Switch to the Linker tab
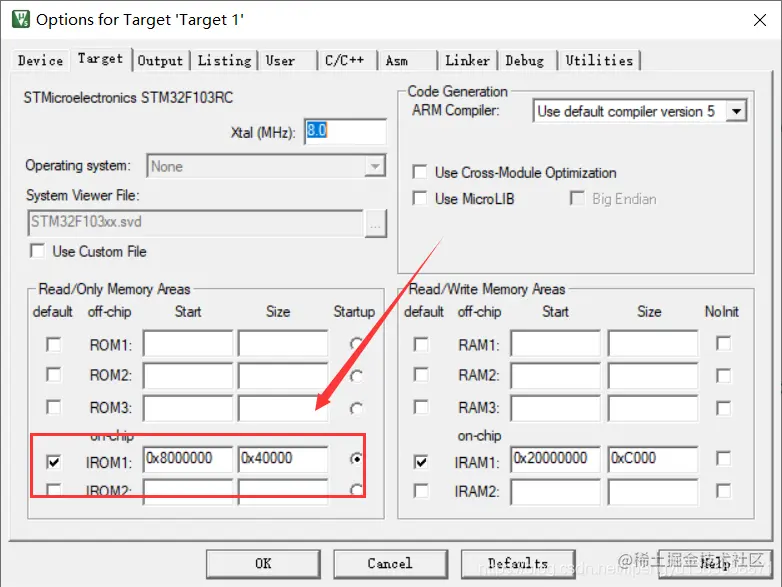The width and height of the screenshot is (782, 587). (x=467, y=60)
